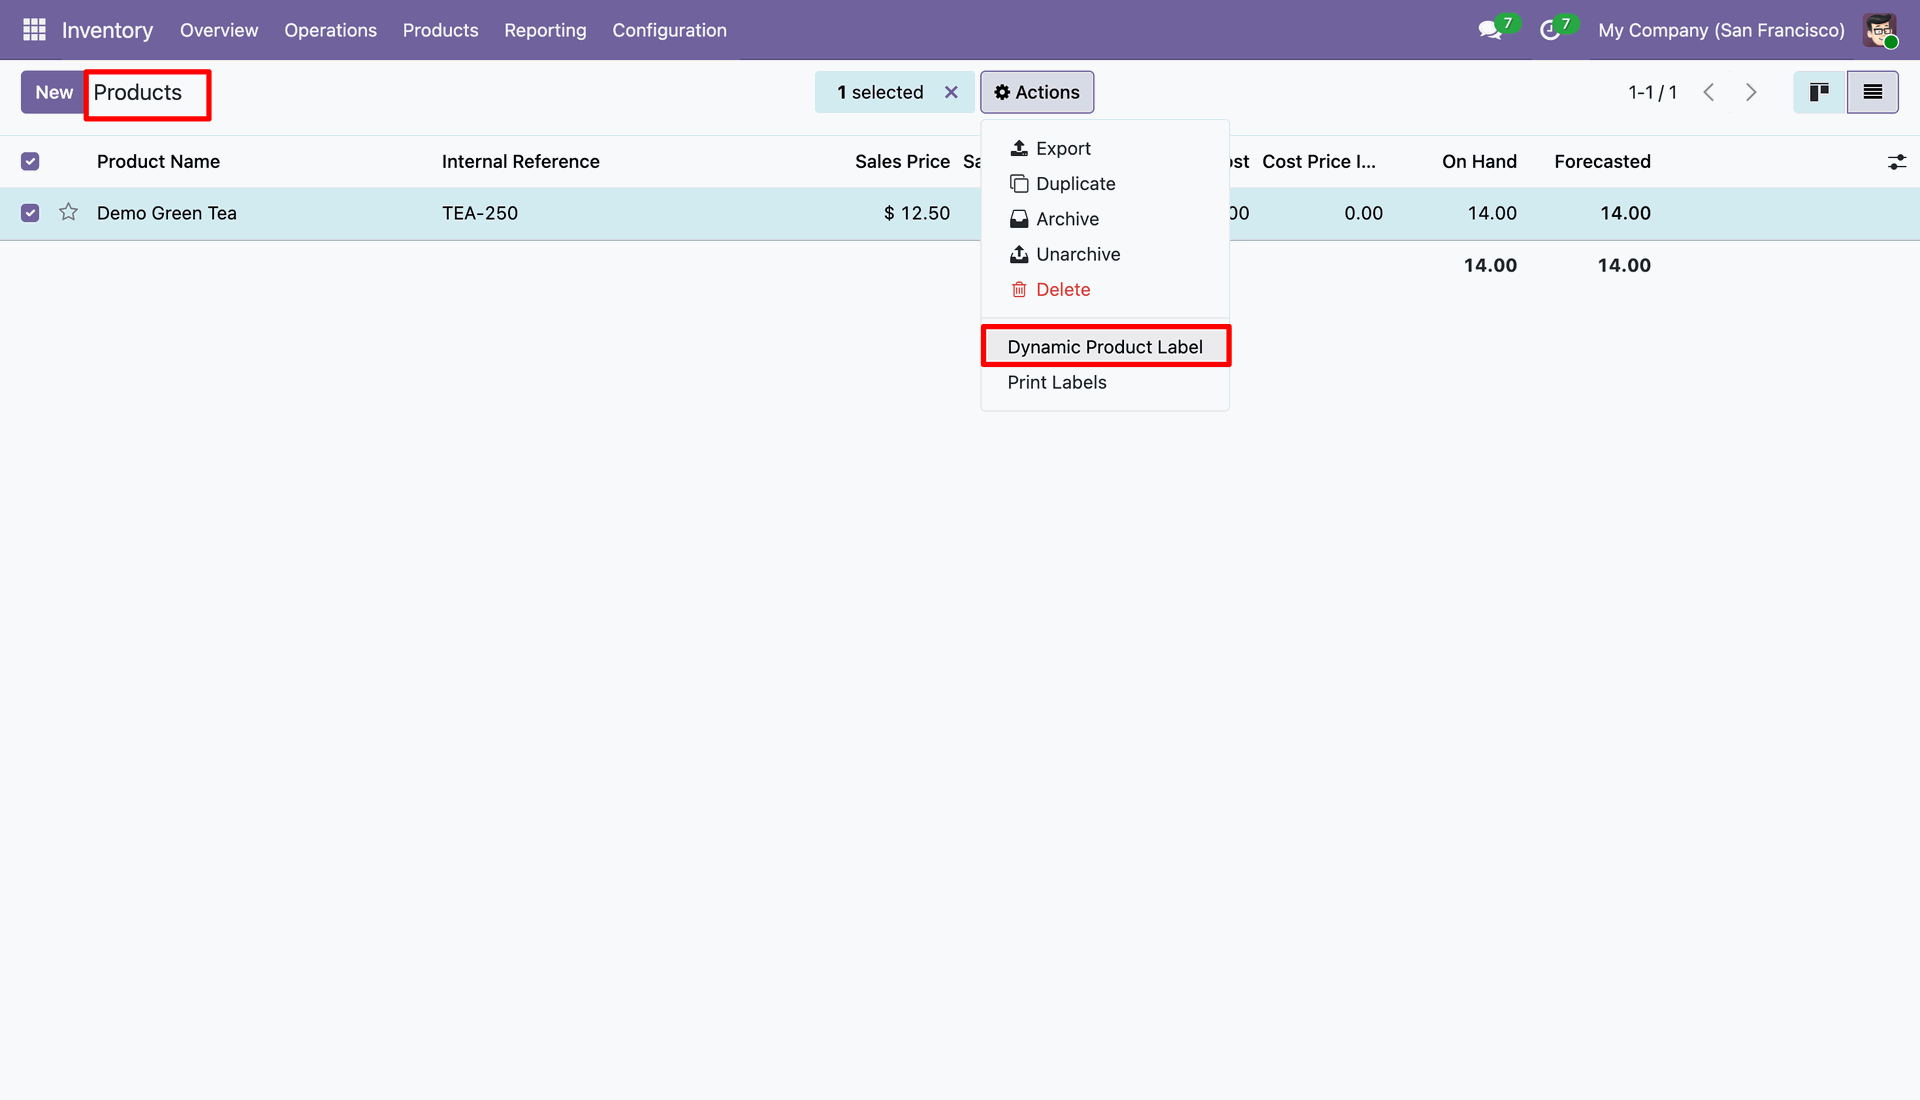
Task: Click the 14.00 On Hand cell in row
Action: (1492, 213)
